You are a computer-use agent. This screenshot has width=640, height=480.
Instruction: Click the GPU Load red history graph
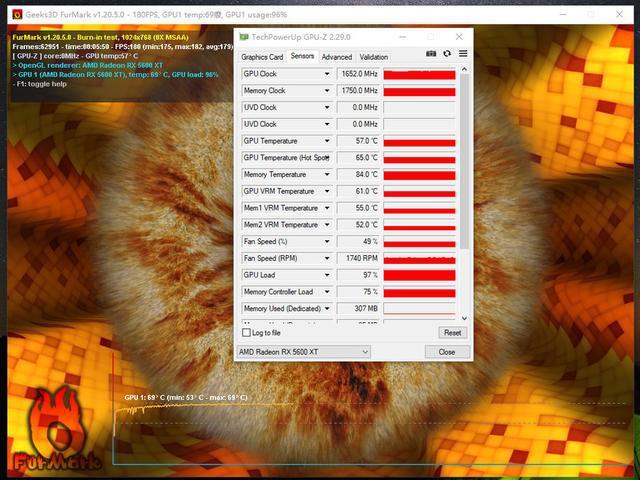pos(419,275)
